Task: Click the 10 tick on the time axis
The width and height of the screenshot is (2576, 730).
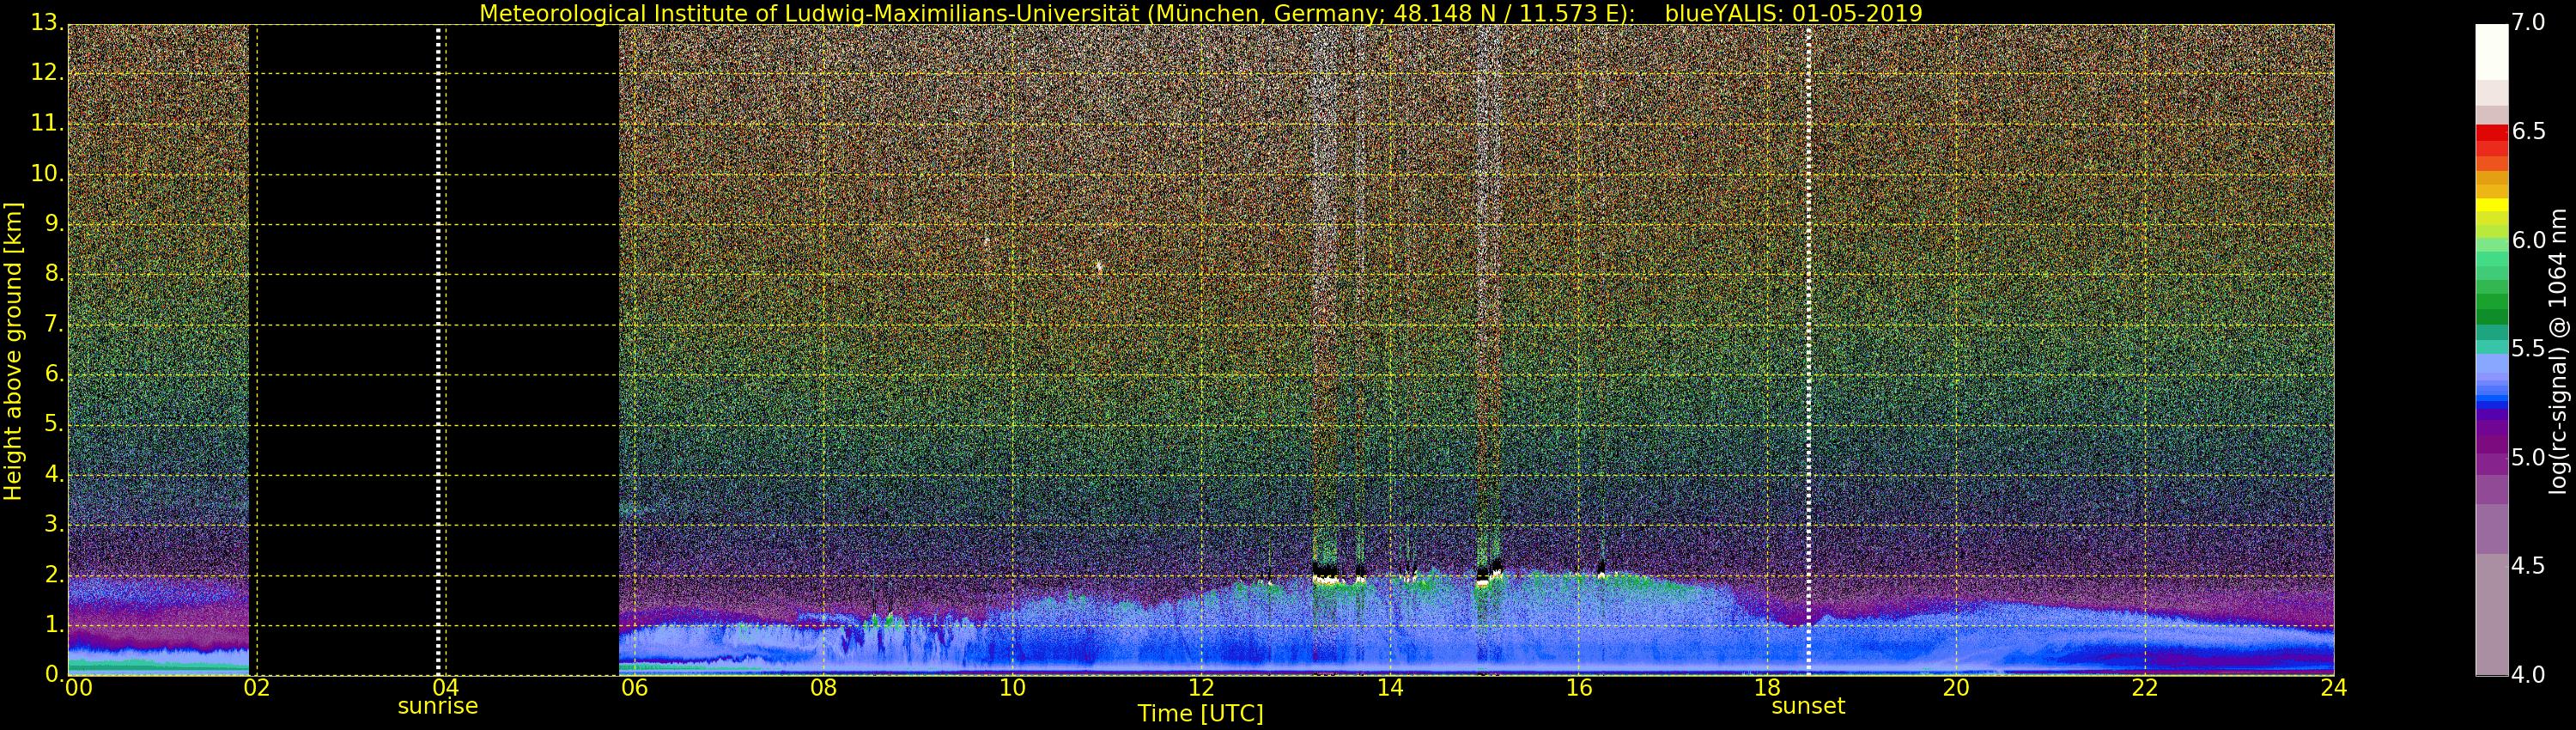Action: (x=1012, y=688)
